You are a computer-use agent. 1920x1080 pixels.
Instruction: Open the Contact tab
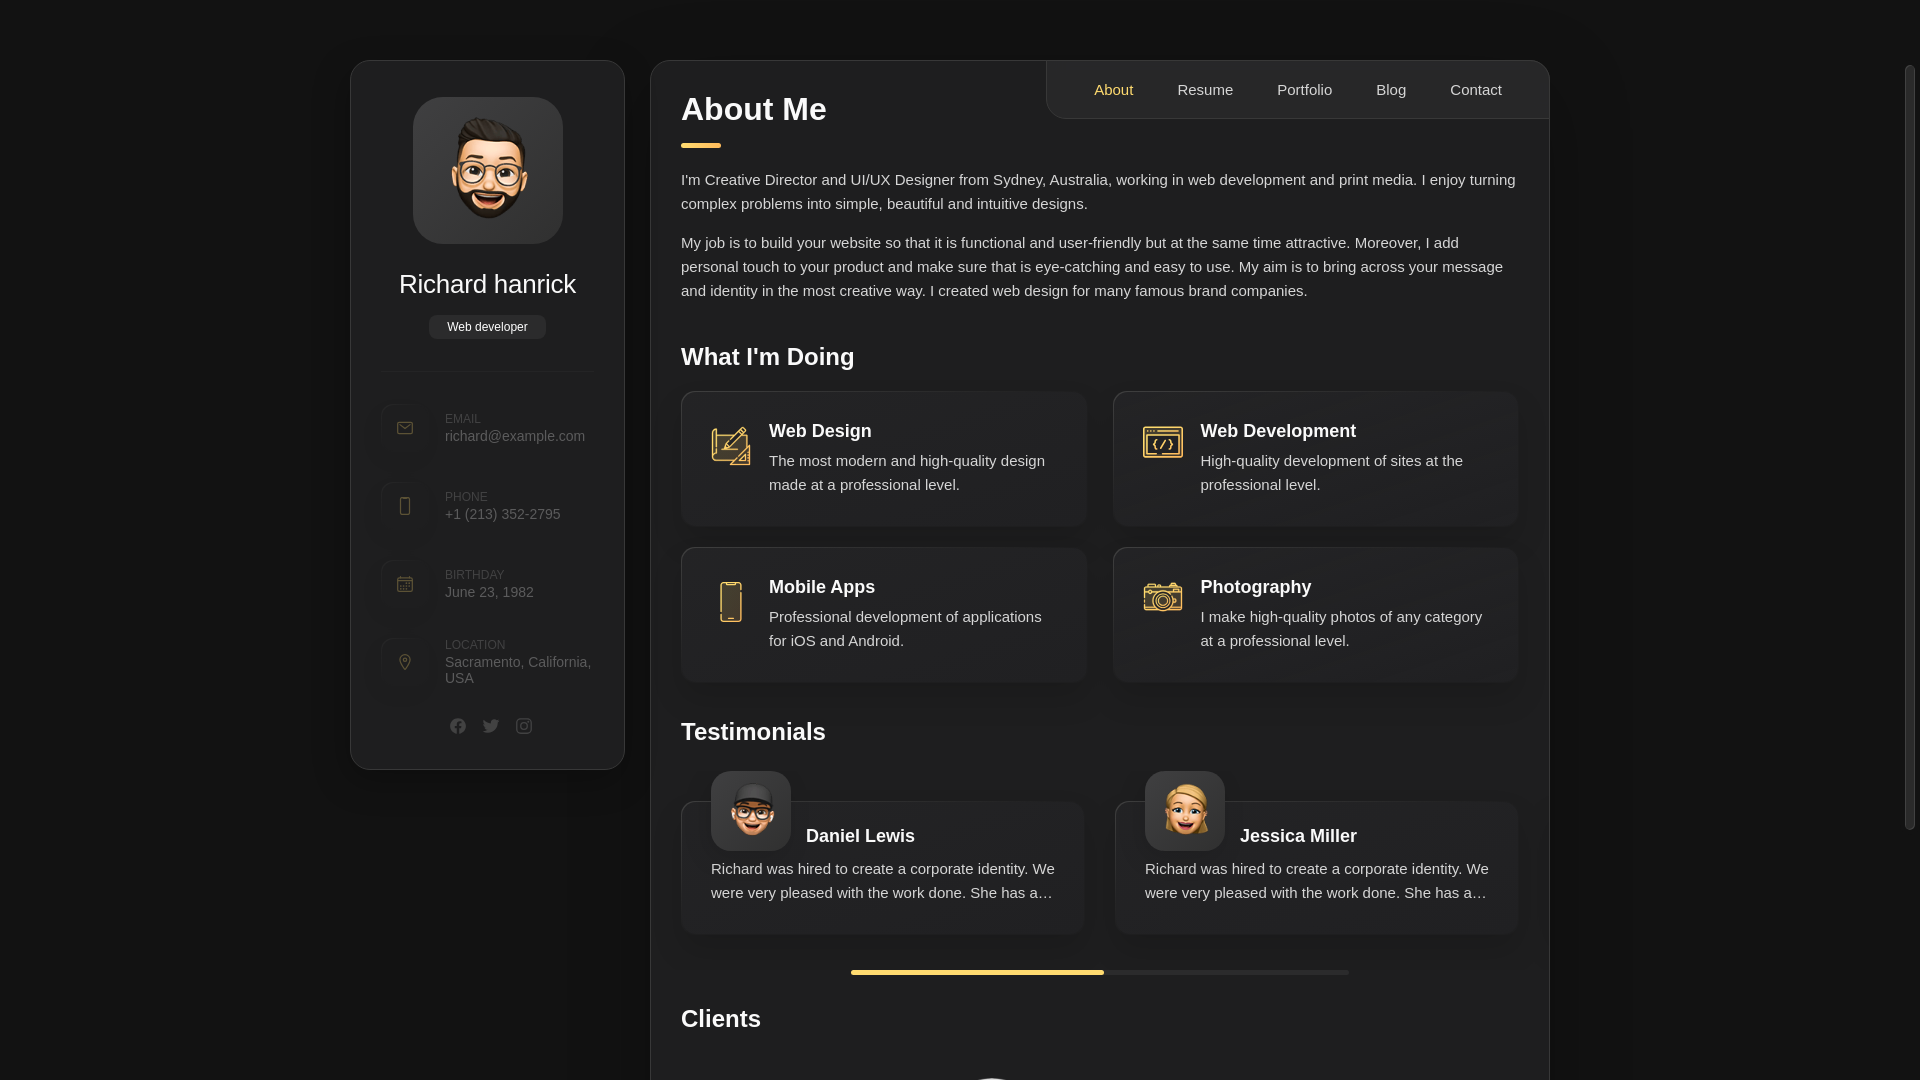1476,90
